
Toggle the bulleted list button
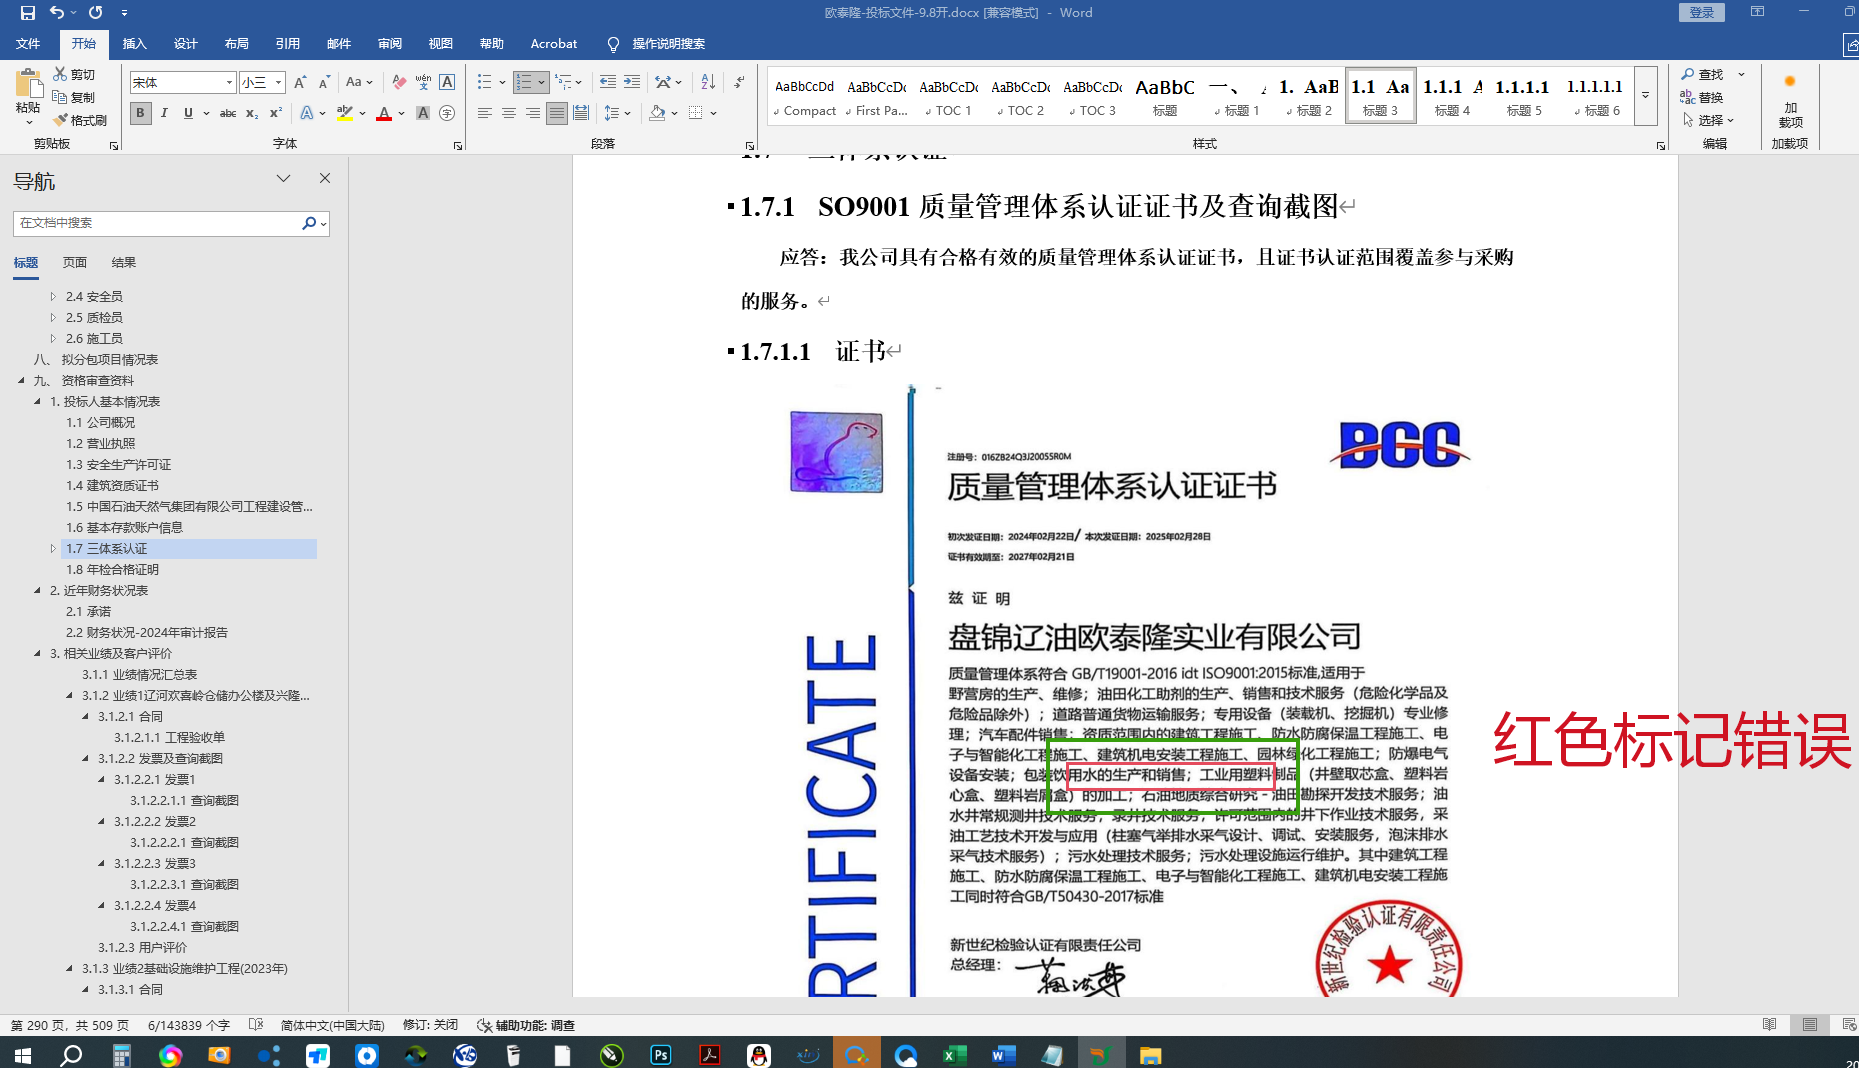pyautogui.click(x=485, y=82)
